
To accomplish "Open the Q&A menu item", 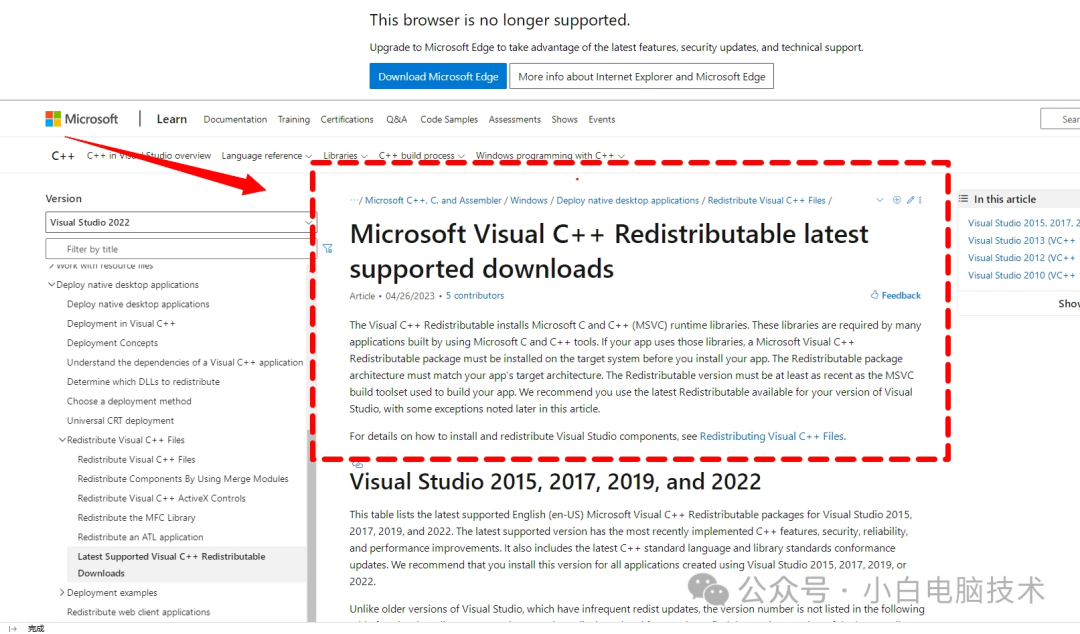I will (396, 119).
